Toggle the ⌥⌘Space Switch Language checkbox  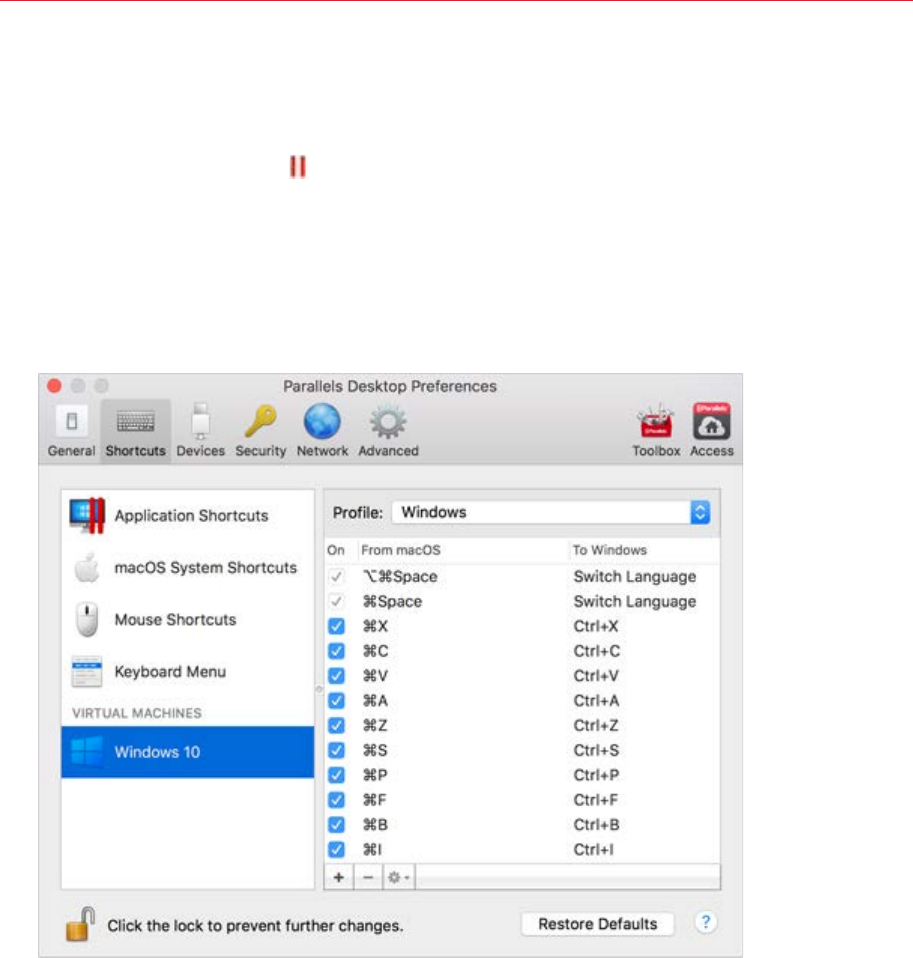(x=336, y=576)
